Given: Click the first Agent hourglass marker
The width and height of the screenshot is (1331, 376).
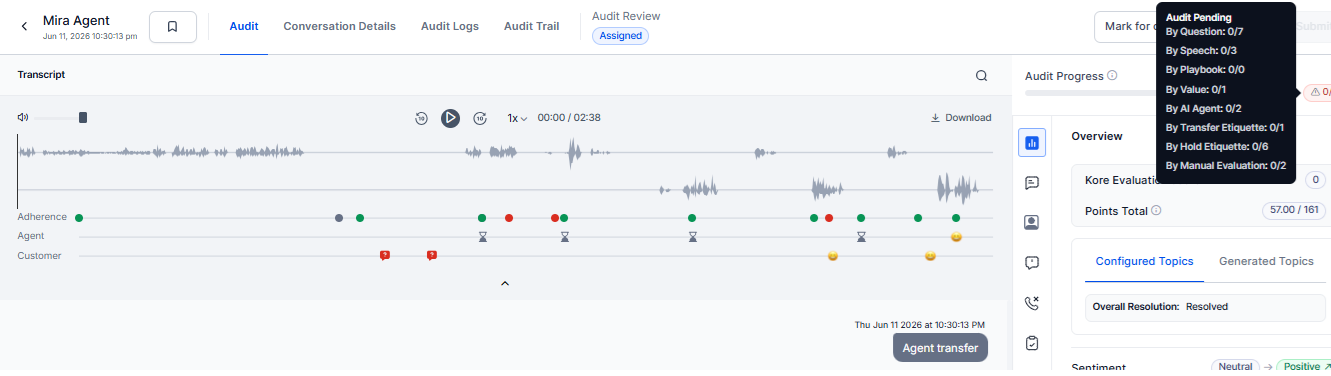Looking at the screenshot, I should (482, 237).
